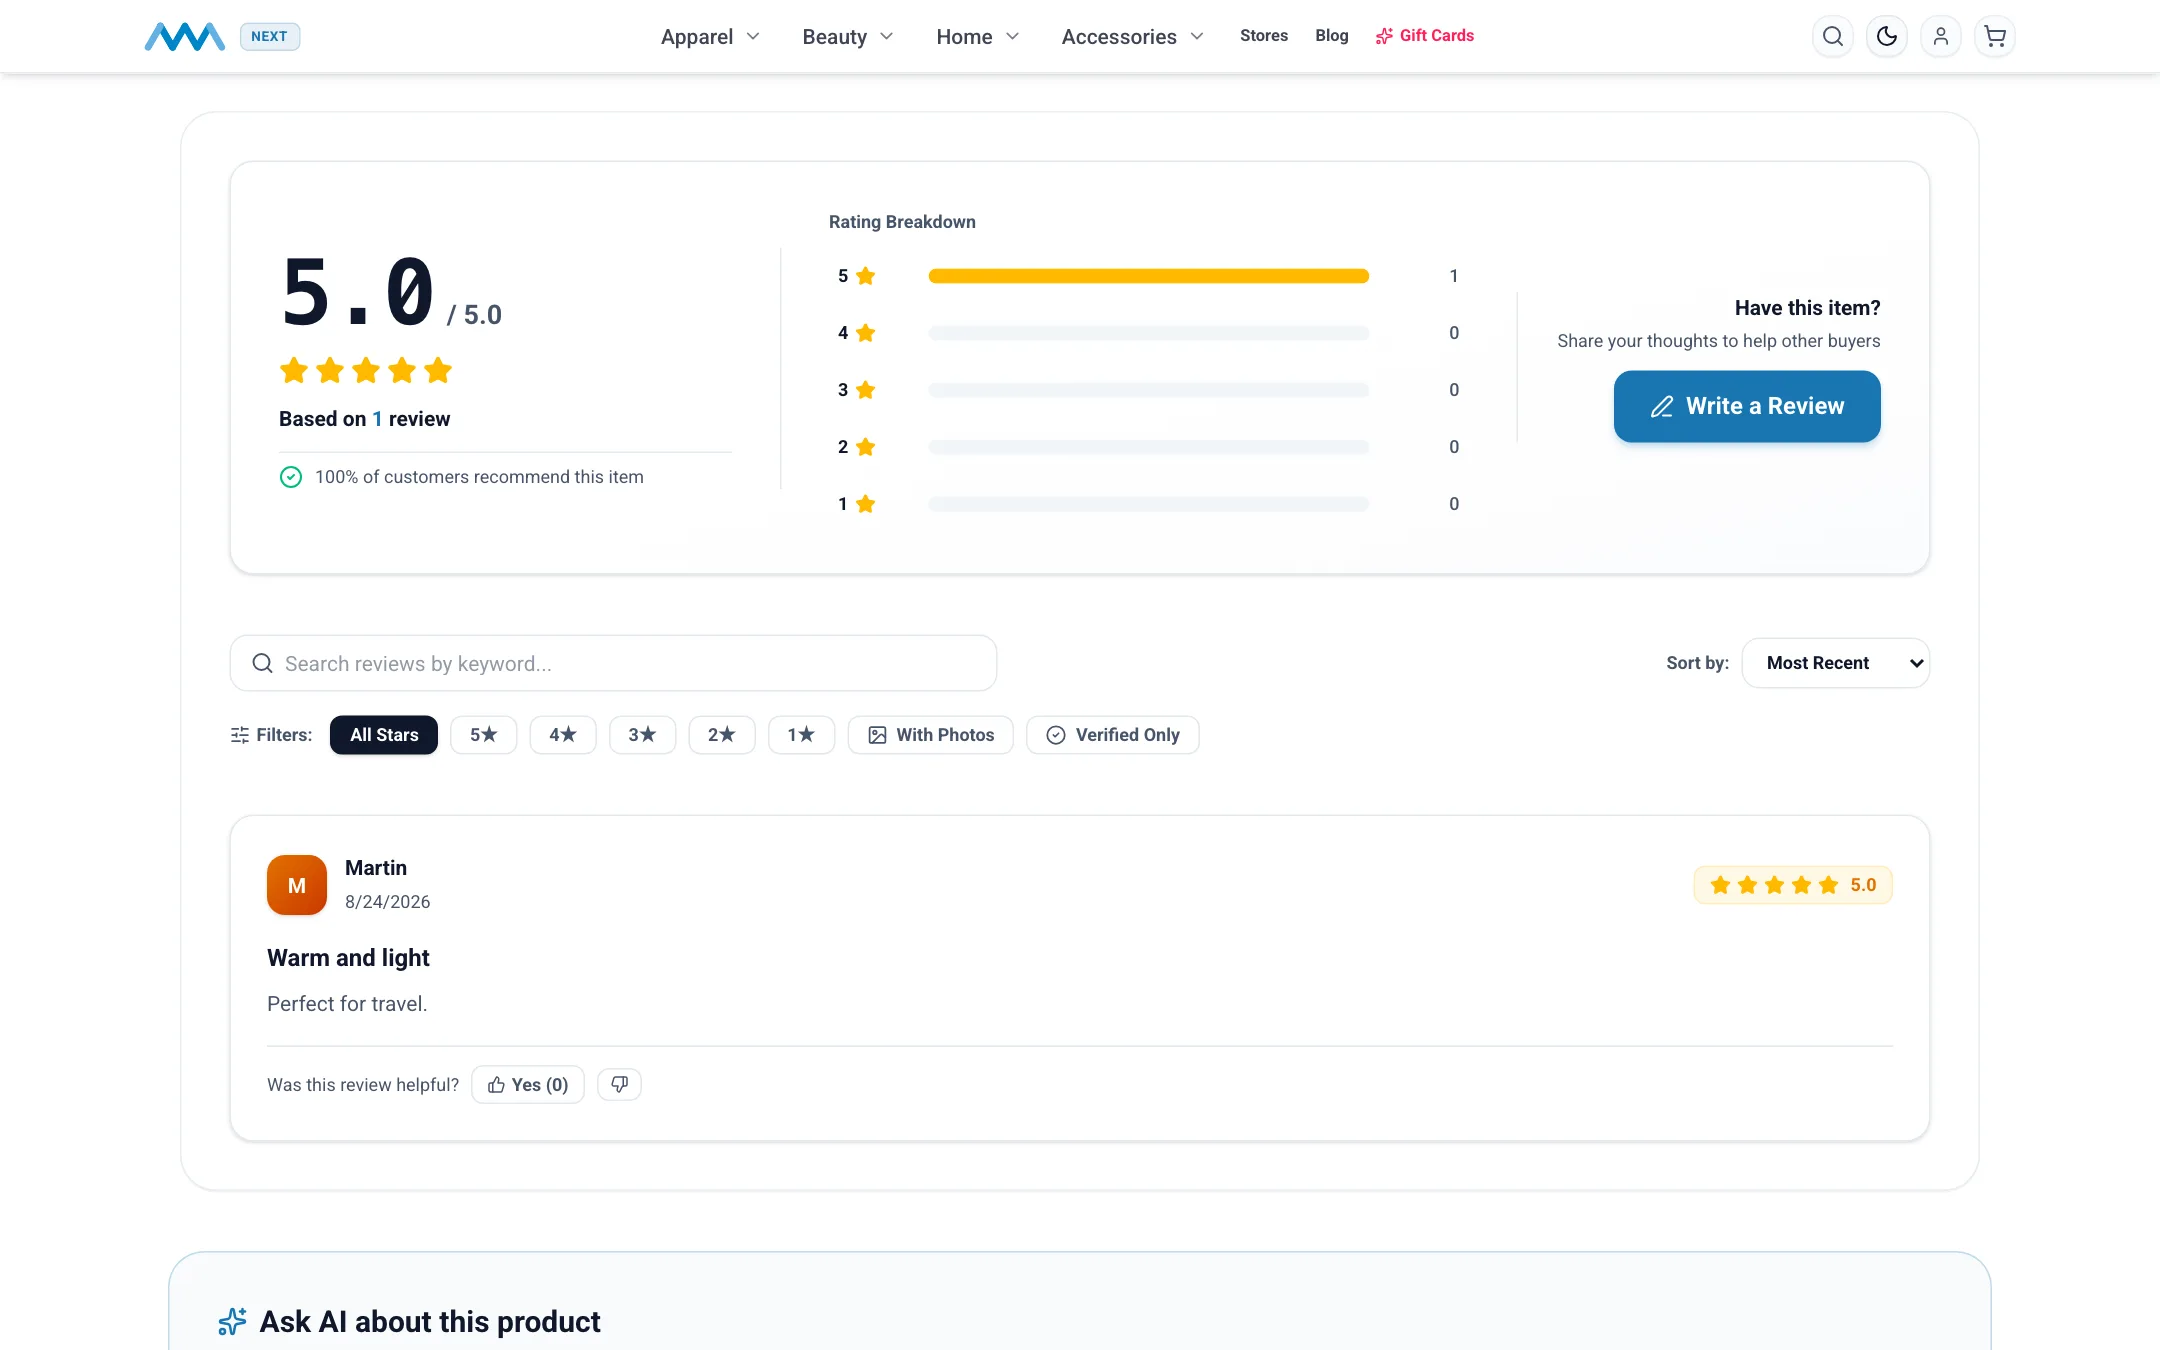
Task: Open the user account icon
Action: pyautogui.click(x=1941, y=36)
